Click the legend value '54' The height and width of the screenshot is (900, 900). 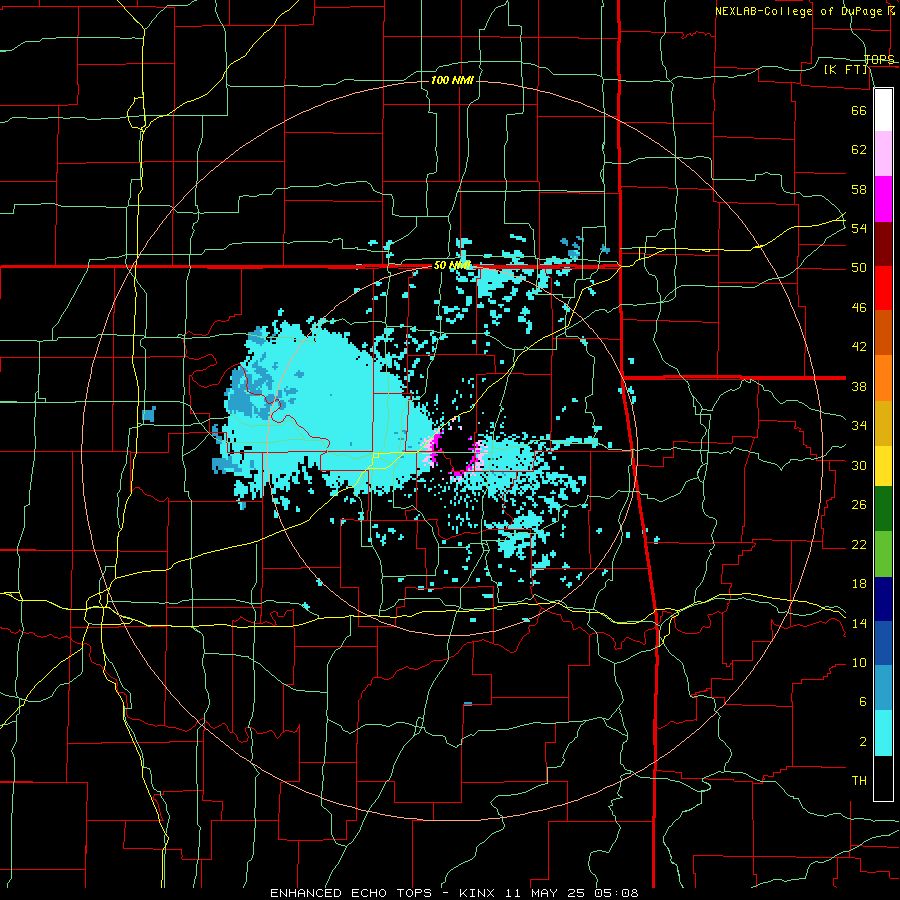(859, 228)
